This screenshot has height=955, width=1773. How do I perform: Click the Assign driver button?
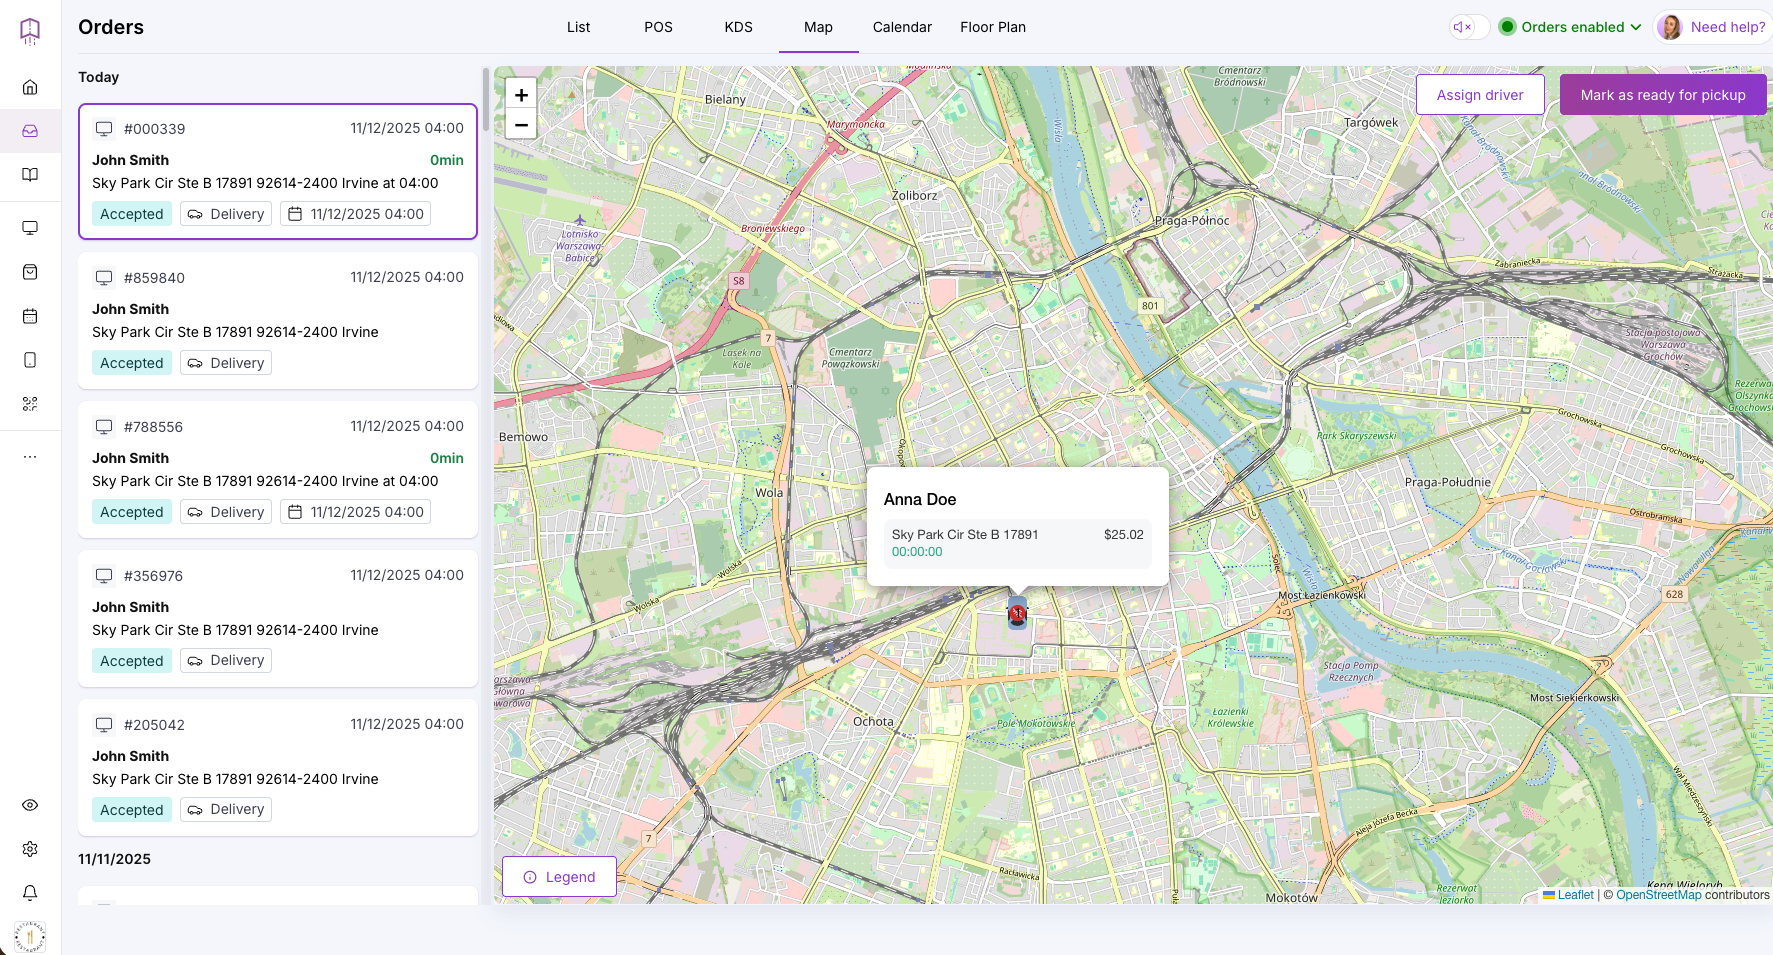coord(1480,95)
